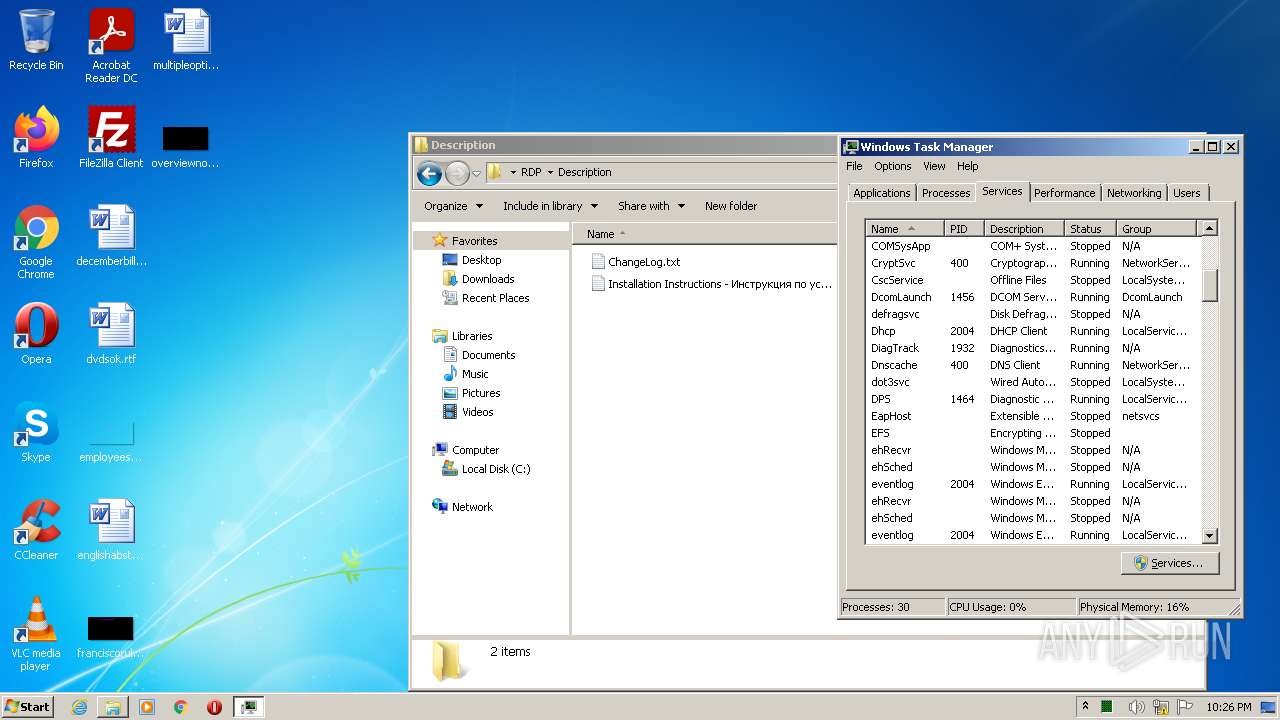The width and height of the screenshot is (1280, 720).
Task: Open the Share with dropdown
Action: click(651, 206)
